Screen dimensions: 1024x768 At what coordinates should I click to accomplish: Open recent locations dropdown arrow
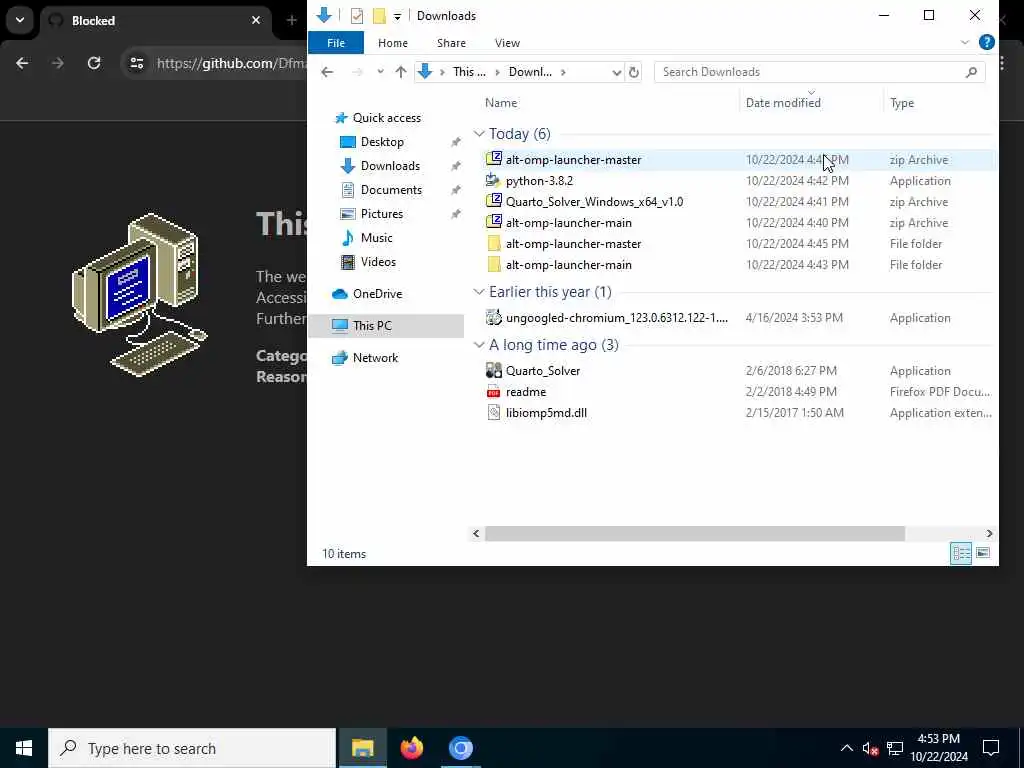[x=380, y=72]
